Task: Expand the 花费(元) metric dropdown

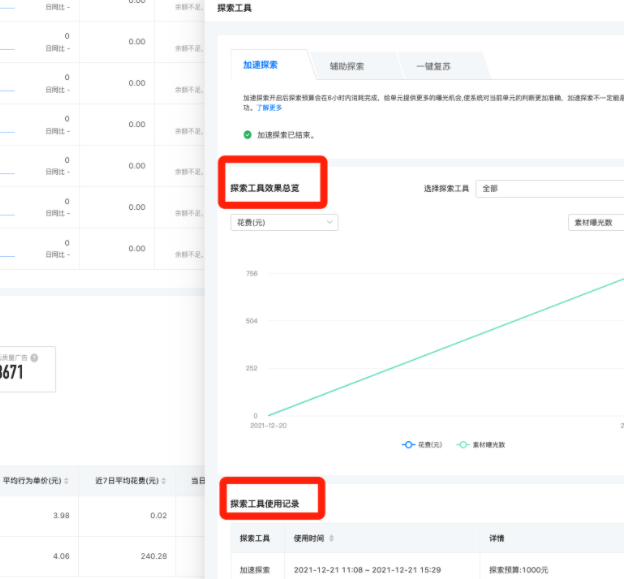Action: pos(284,222)
